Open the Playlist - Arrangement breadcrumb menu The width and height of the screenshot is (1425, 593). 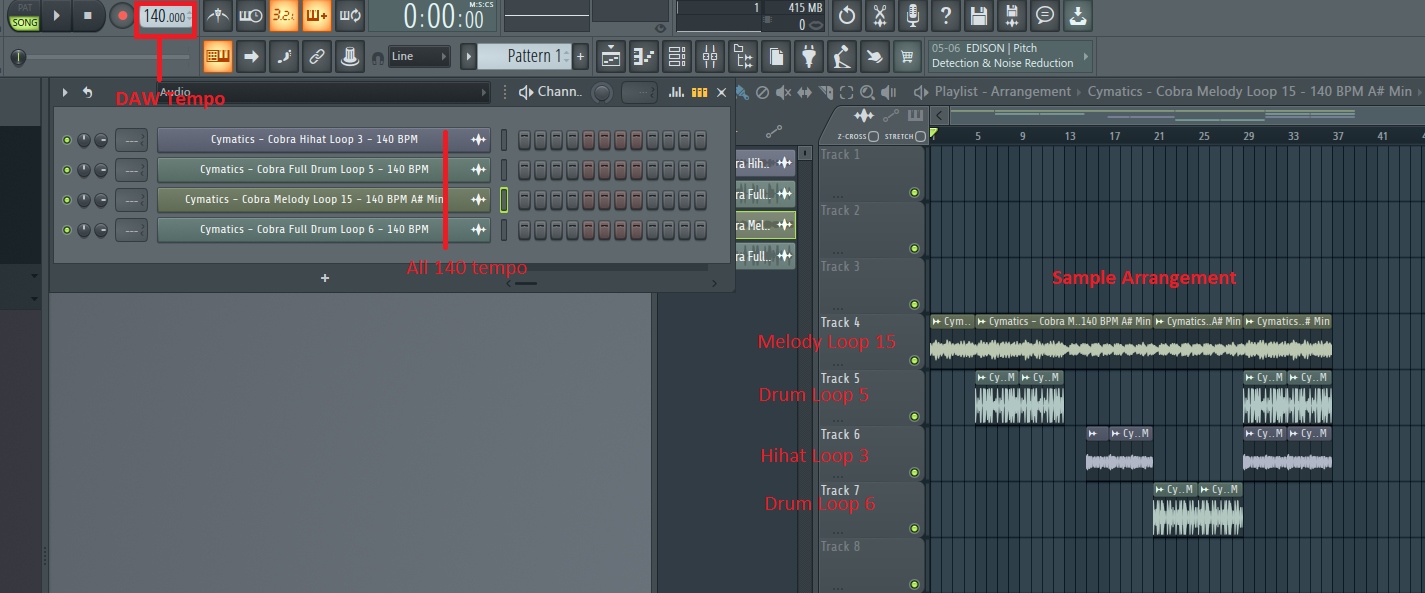click(1002, 92)
